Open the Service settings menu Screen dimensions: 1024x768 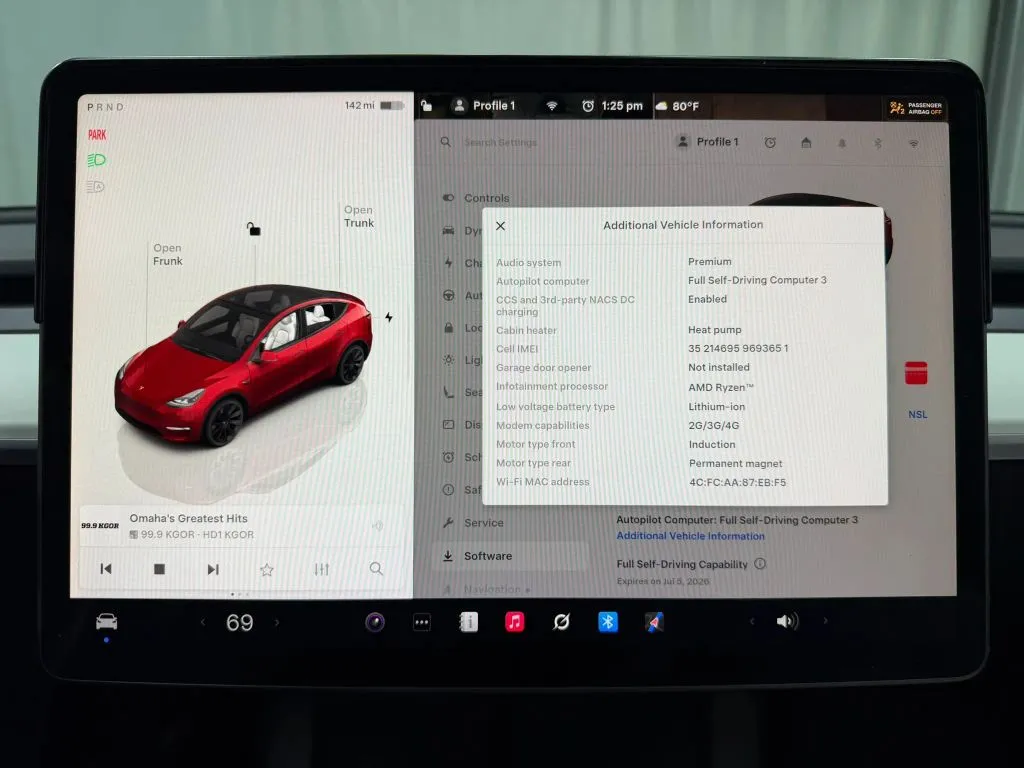(483, 522)
